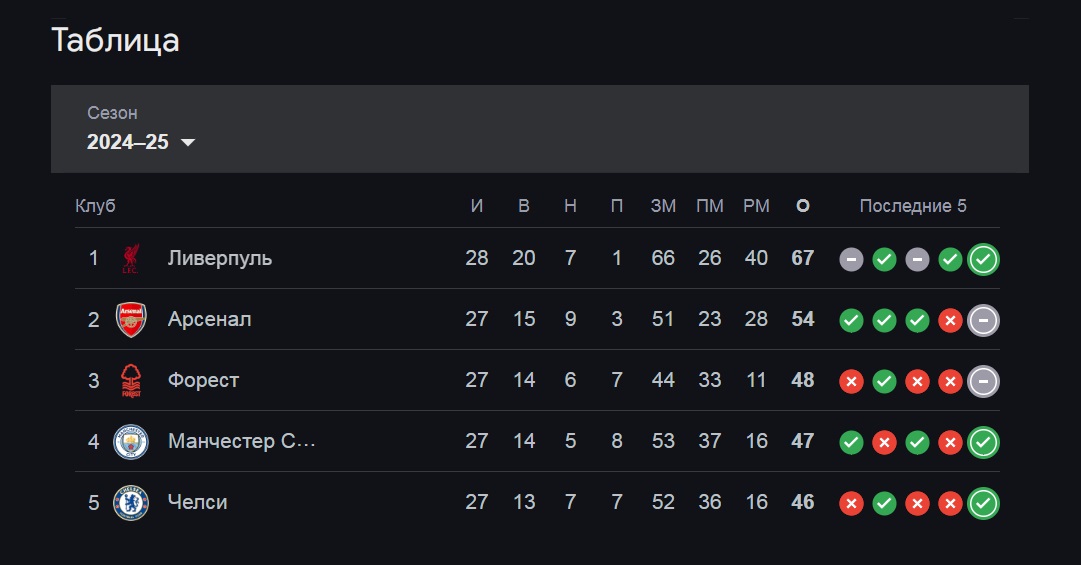Click the Manchester City badge icon

131,442
